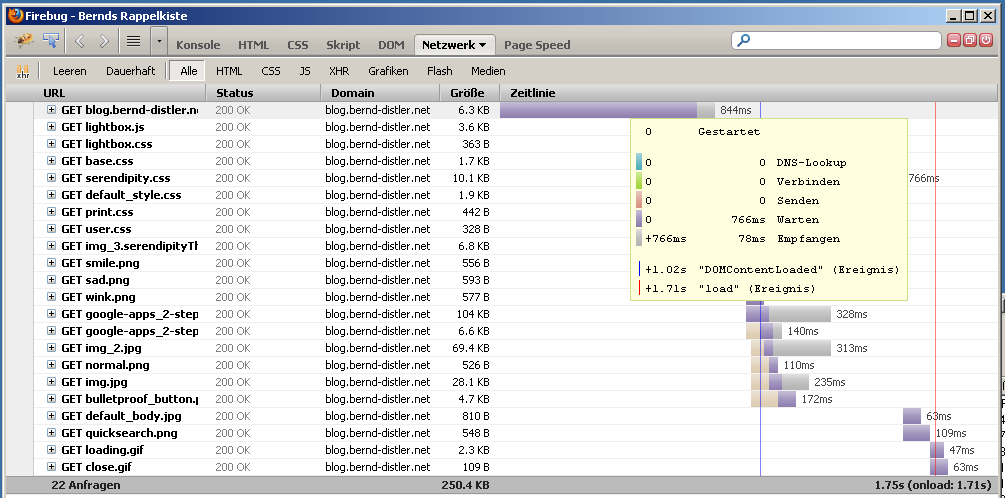Screen dimensions: 1005x498
Task: Enable the Grafiken request filter
Action: [388, 71]
